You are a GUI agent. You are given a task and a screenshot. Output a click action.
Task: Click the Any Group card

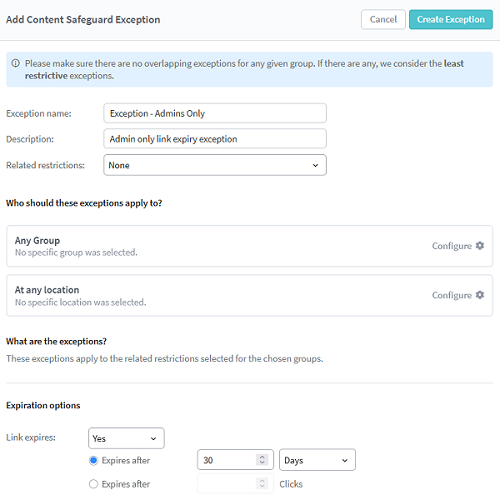(x=250, y=246)
